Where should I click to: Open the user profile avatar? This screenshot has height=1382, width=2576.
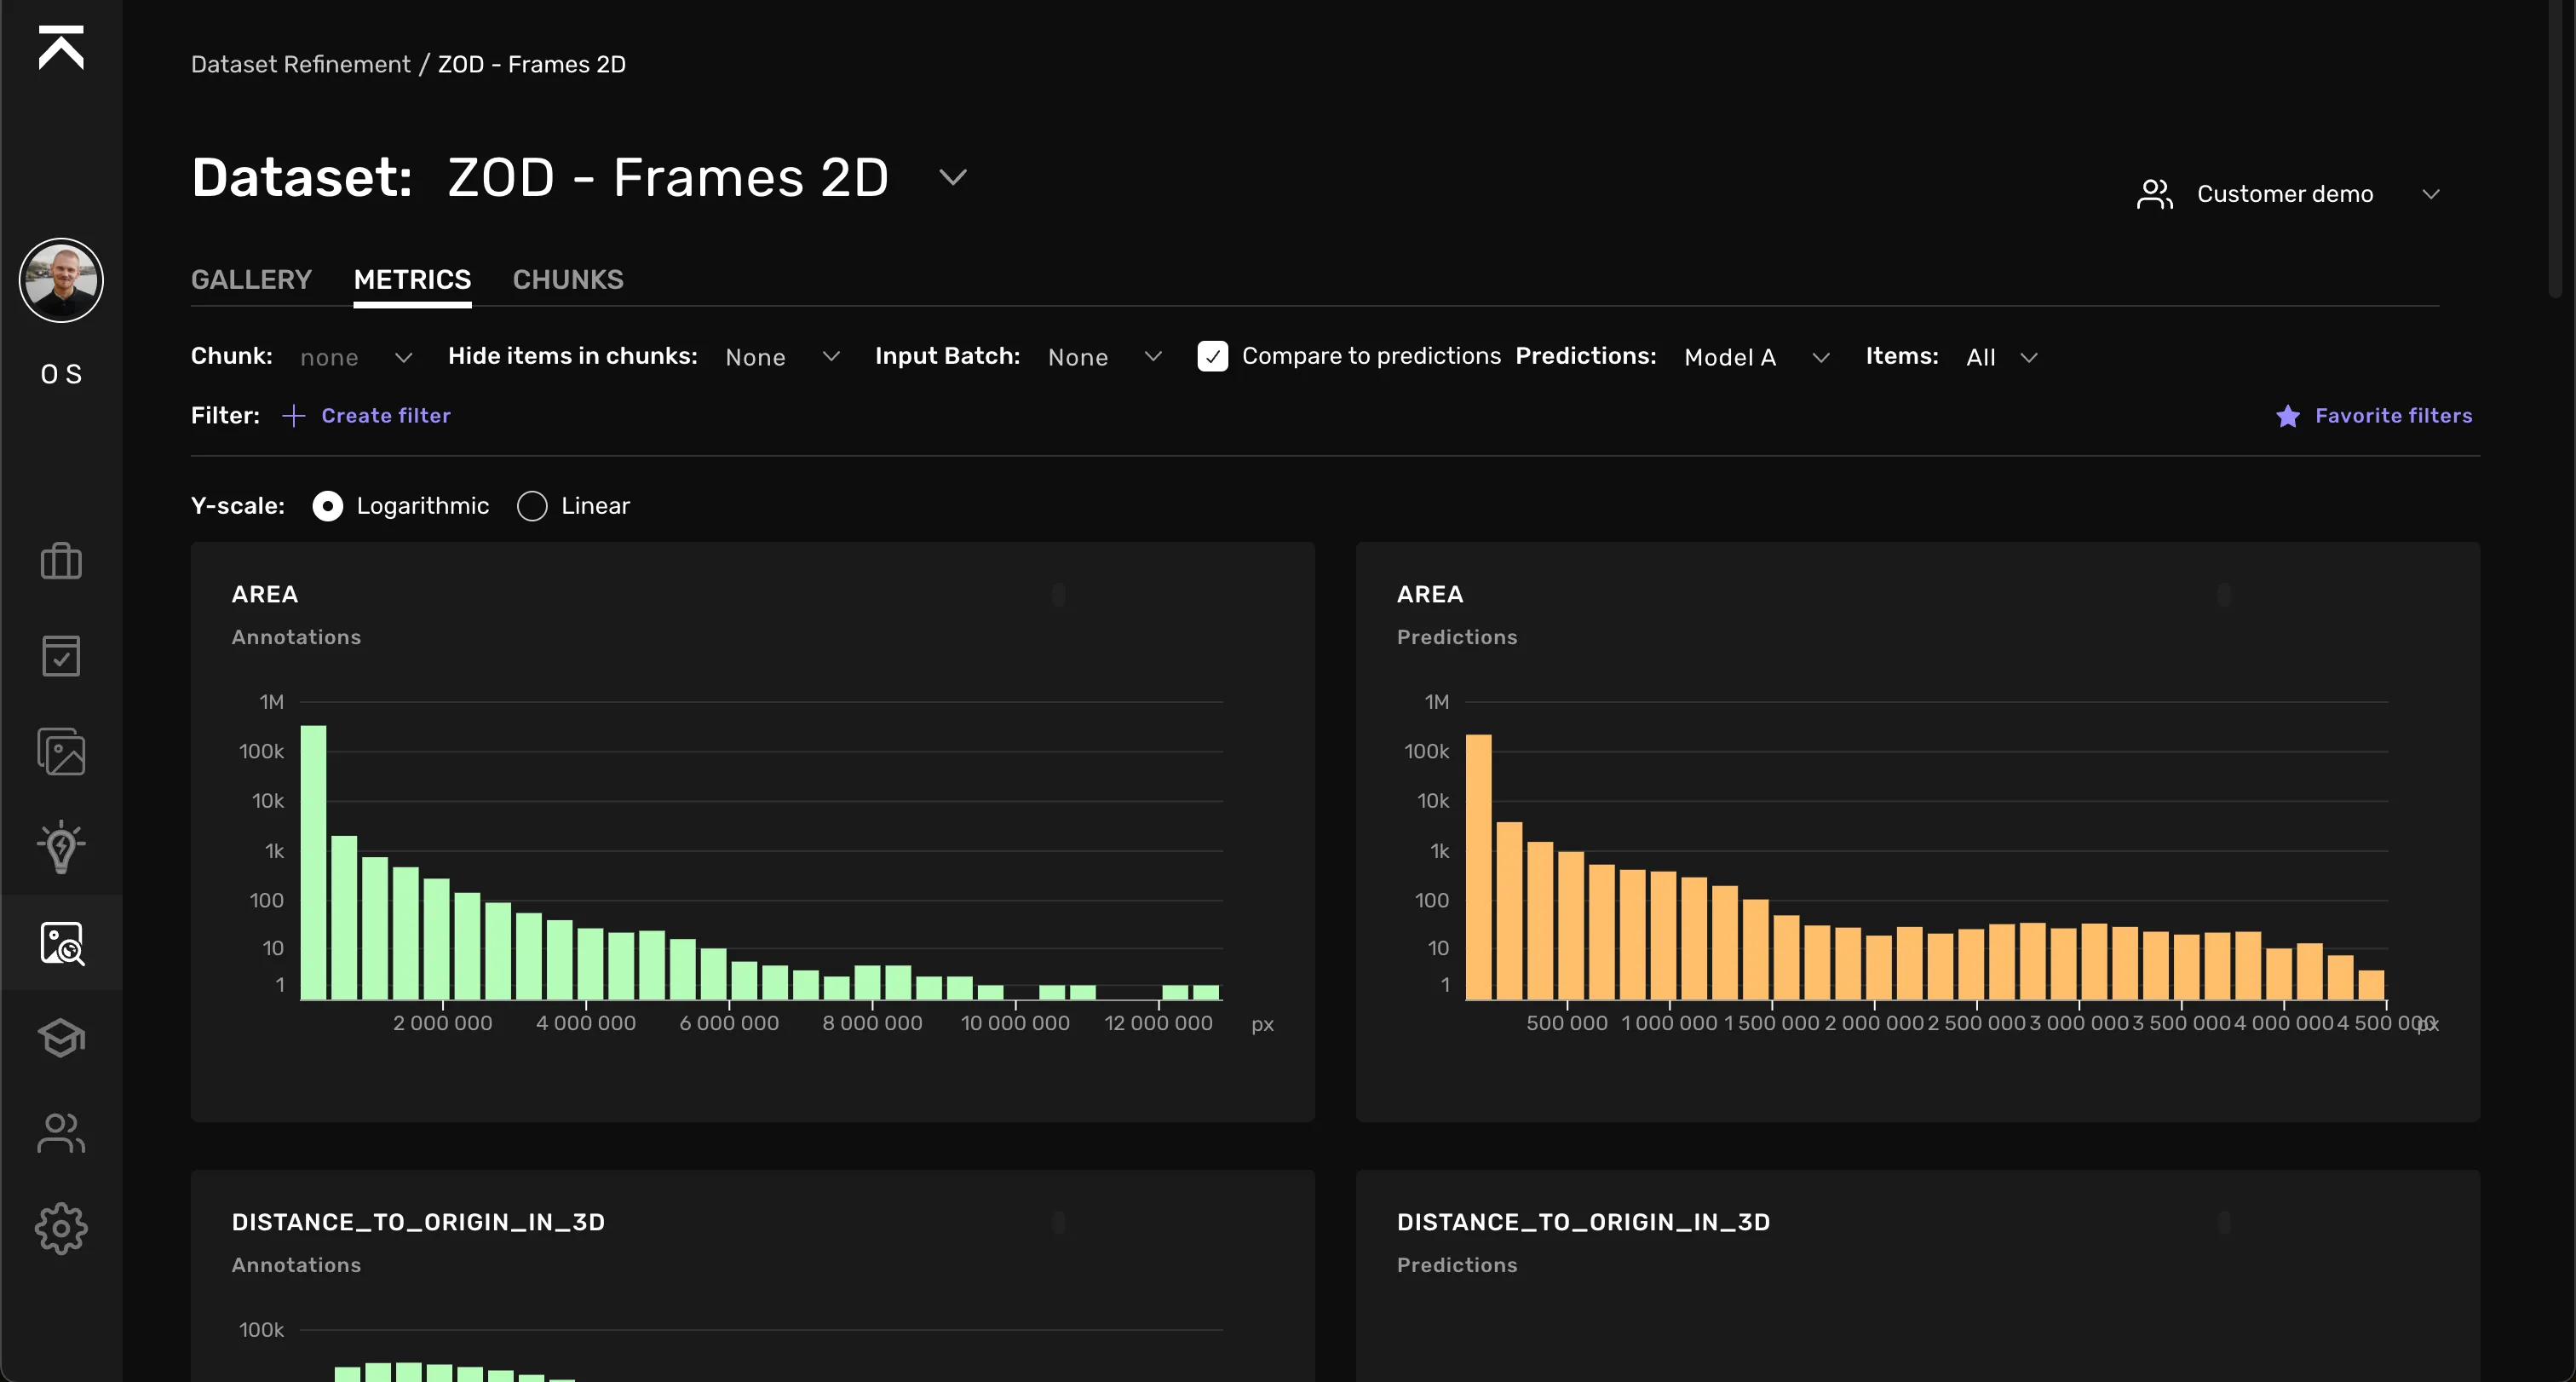61,280
